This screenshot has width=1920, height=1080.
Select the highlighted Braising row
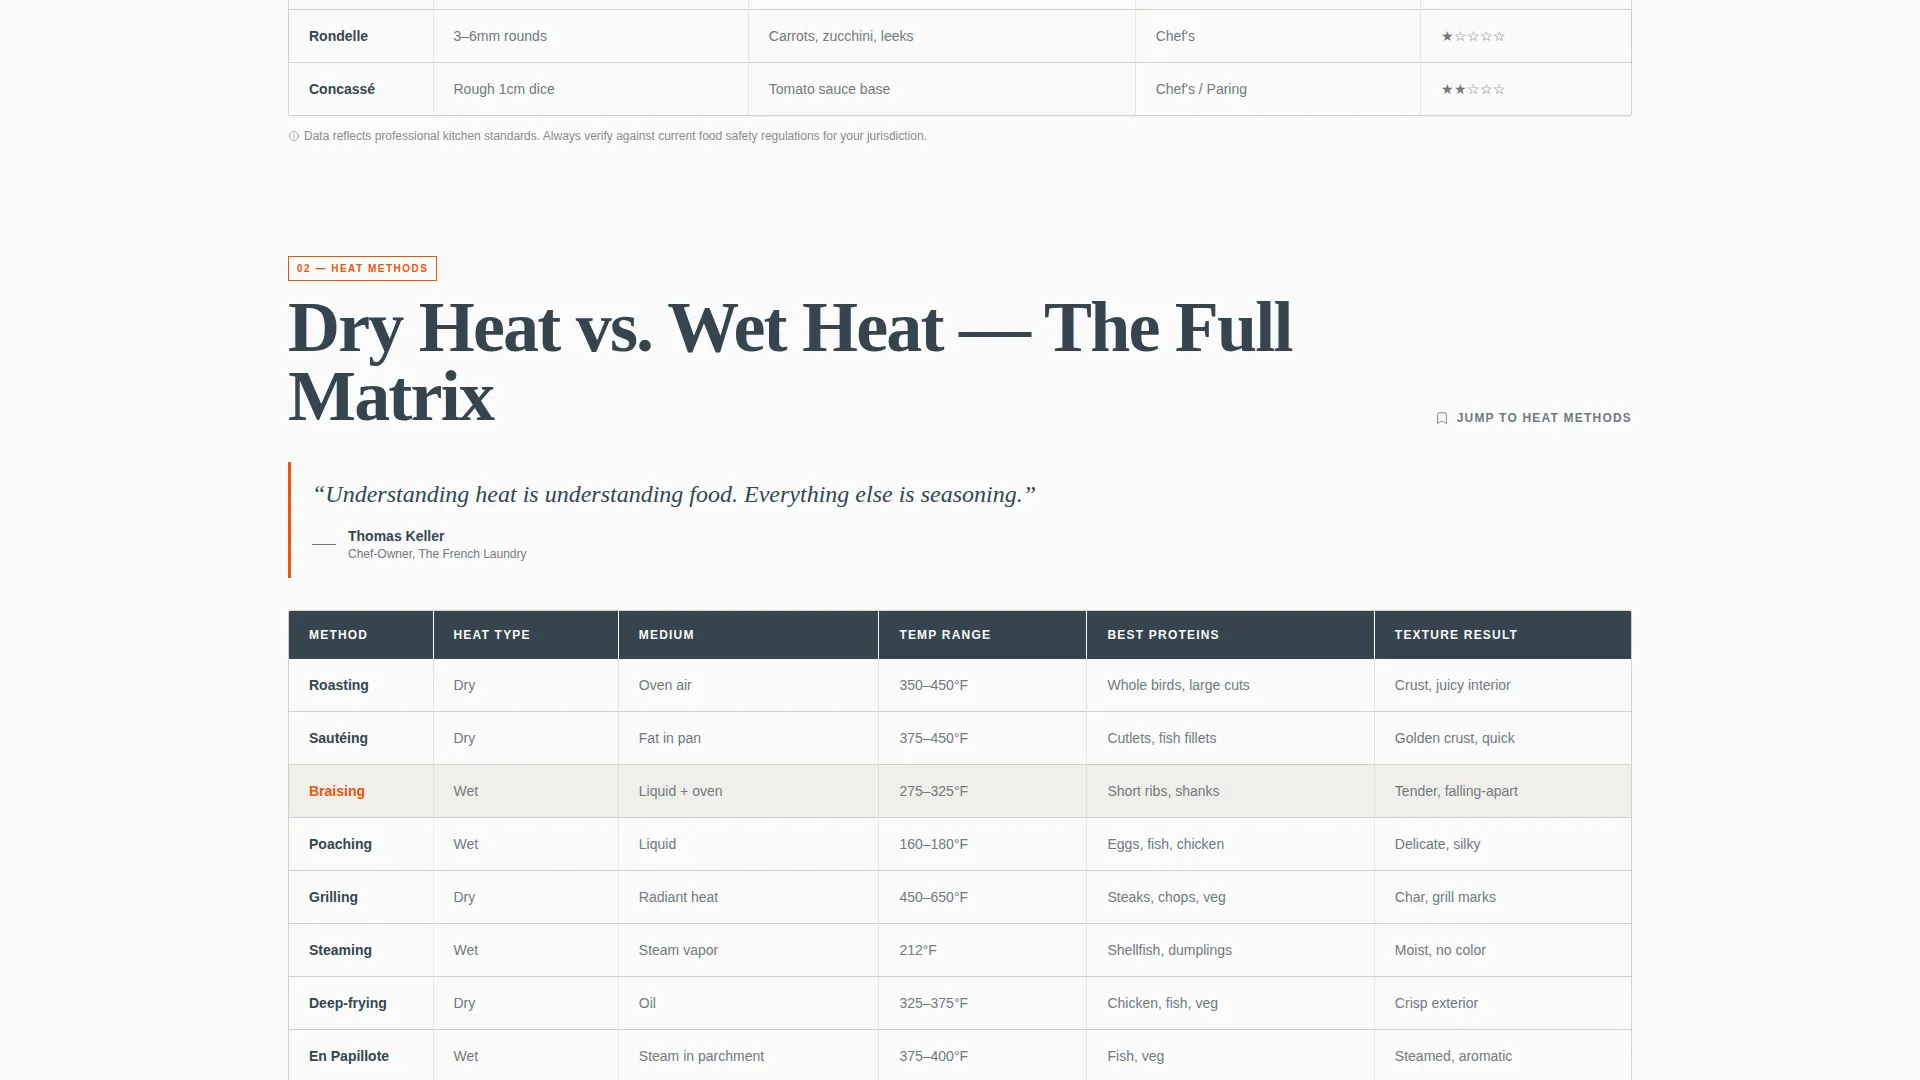click(960, 791)
